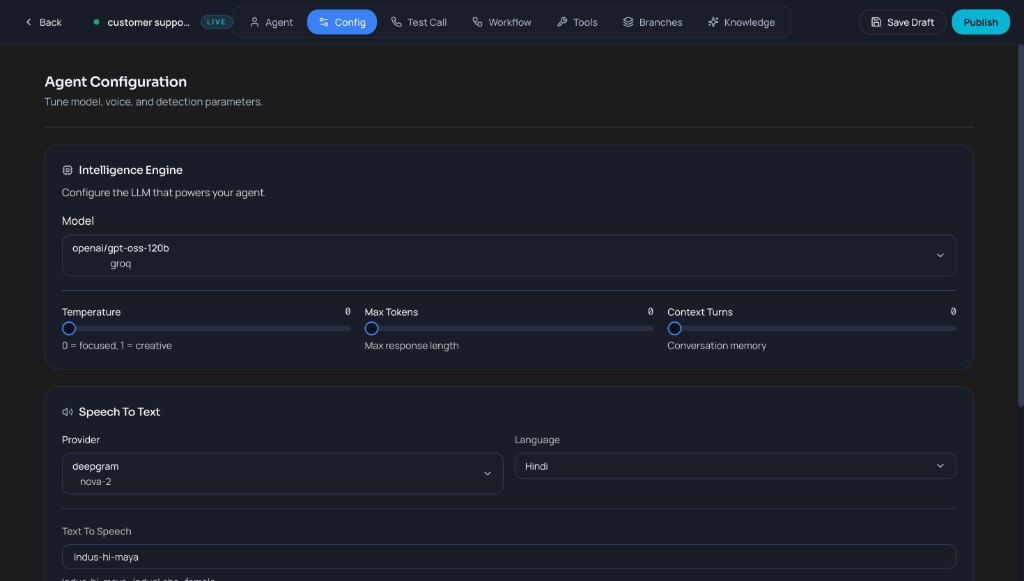Click the sparkles icon beside Knowledge
1024x581 pixels.
coord(713,21)
